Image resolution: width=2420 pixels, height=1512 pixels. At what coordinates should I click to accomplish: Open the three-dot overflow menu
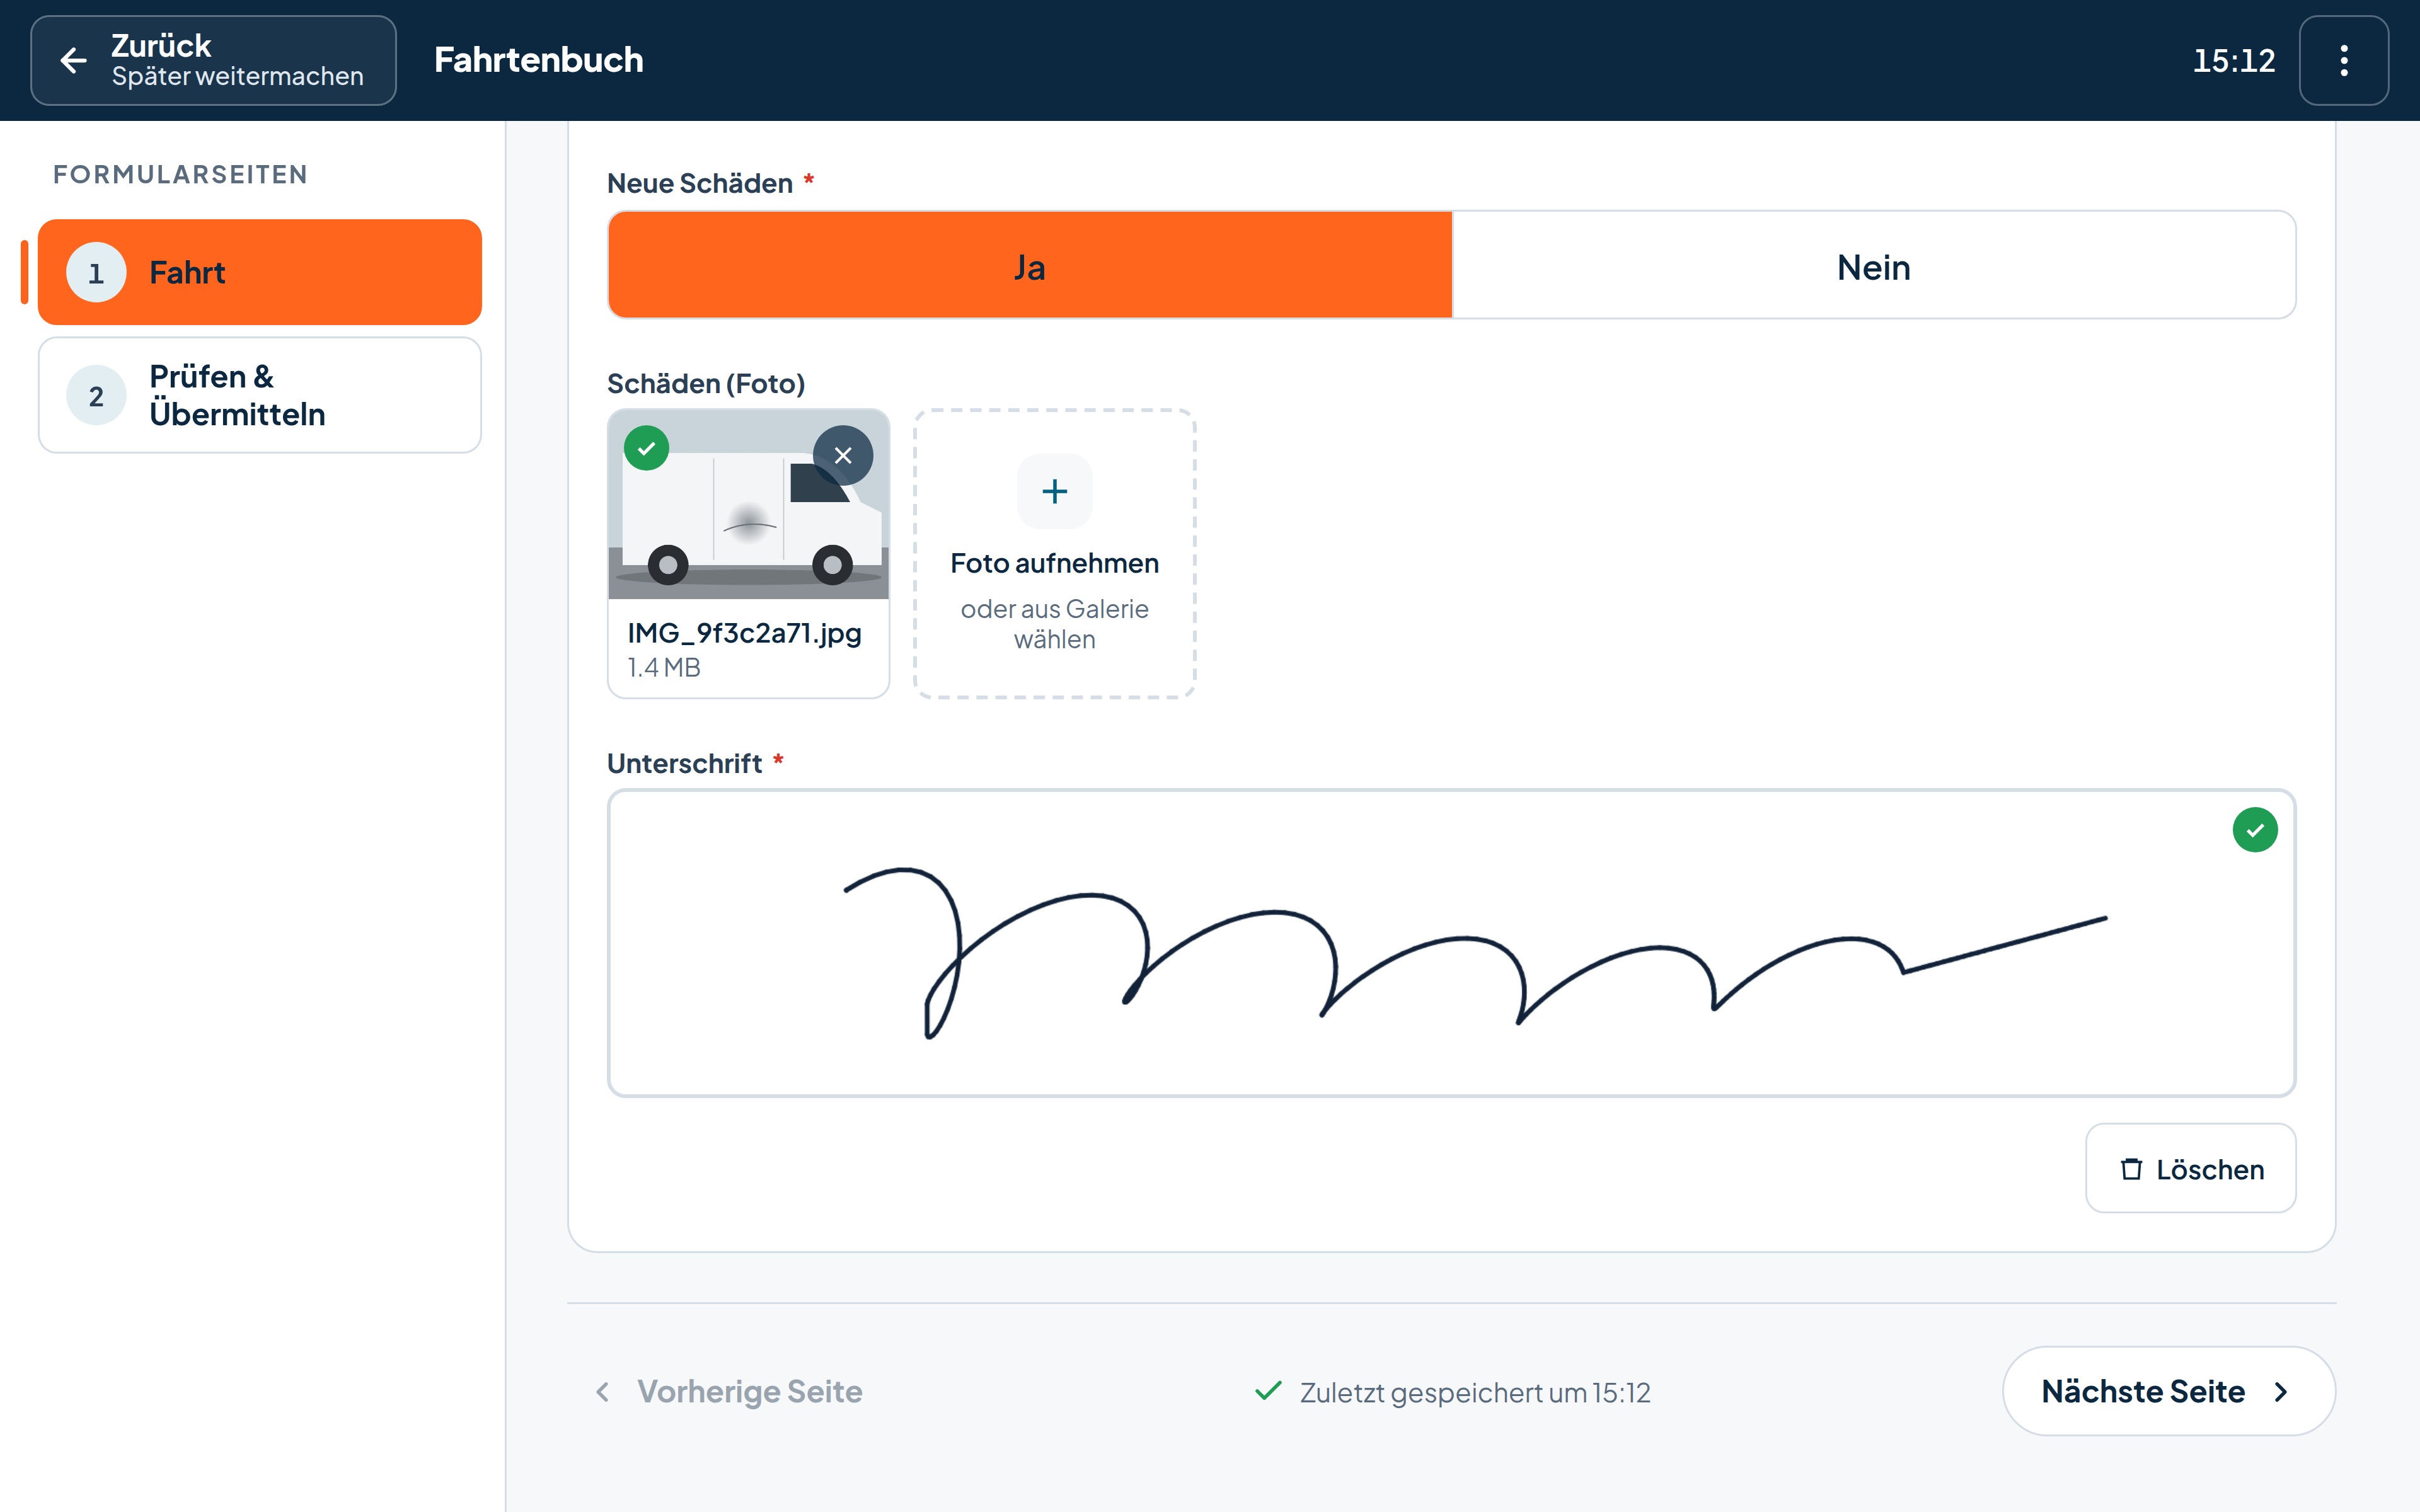coord(2343,60)
